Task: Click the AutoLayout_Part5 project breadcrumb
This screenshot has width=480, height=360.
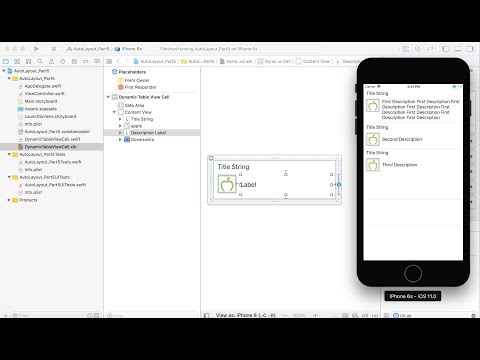Action: coord(154,61)
